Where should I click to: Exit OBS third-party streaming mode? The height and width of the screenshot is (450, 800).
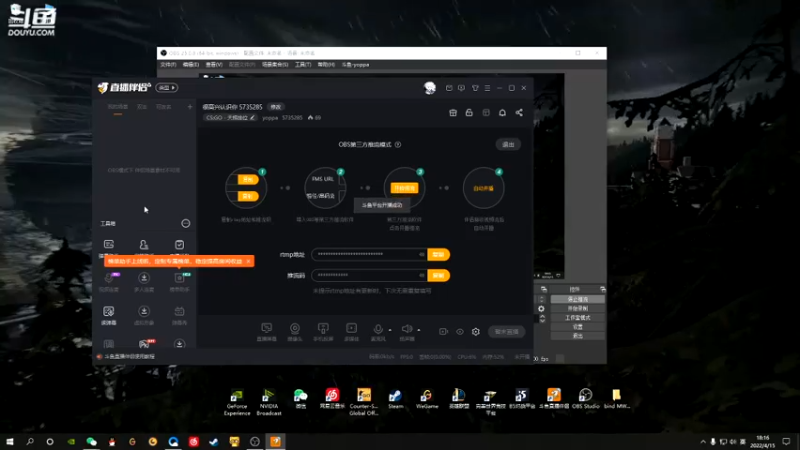(508, 144)
